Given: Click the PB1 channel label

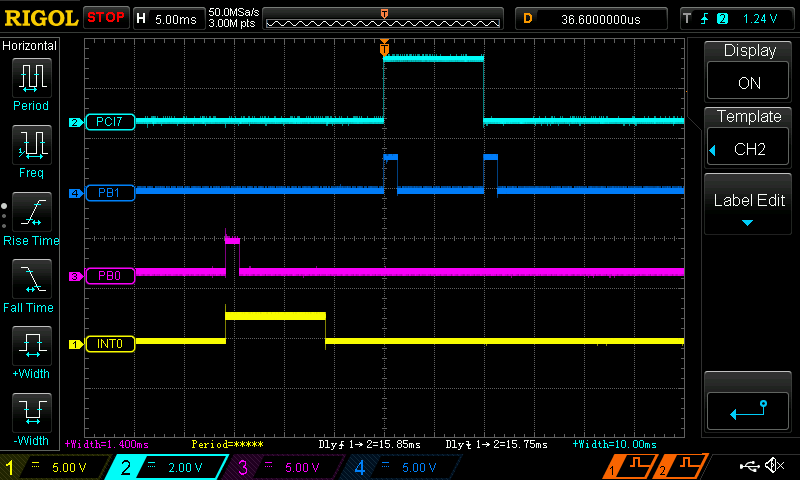Looking at the screenshot, I should 110,193.
